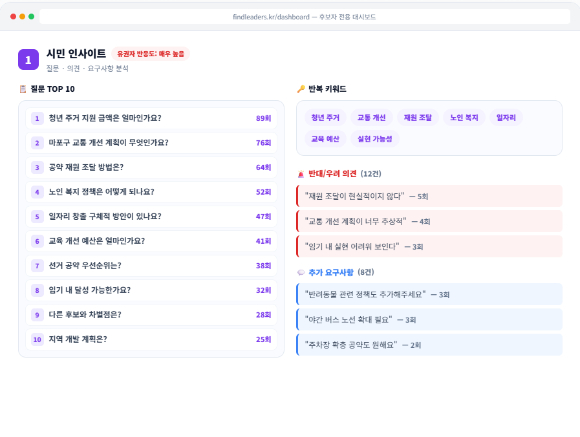Select the 노인 복지 keyword chip
Screen dimensions: 580x437
(x=464, y=118)
